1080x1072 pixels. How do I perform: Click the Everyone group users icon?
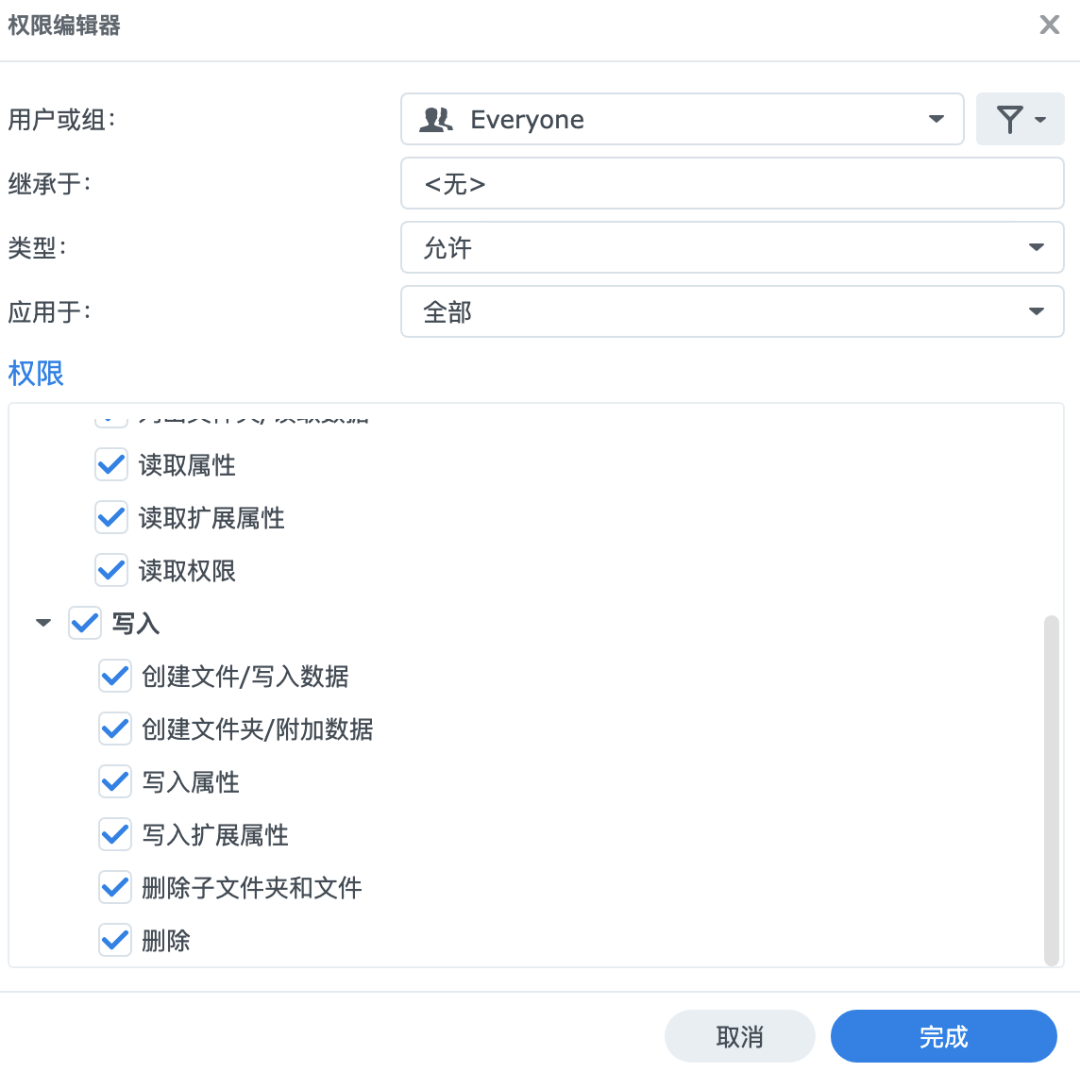(x=436, y=120)
